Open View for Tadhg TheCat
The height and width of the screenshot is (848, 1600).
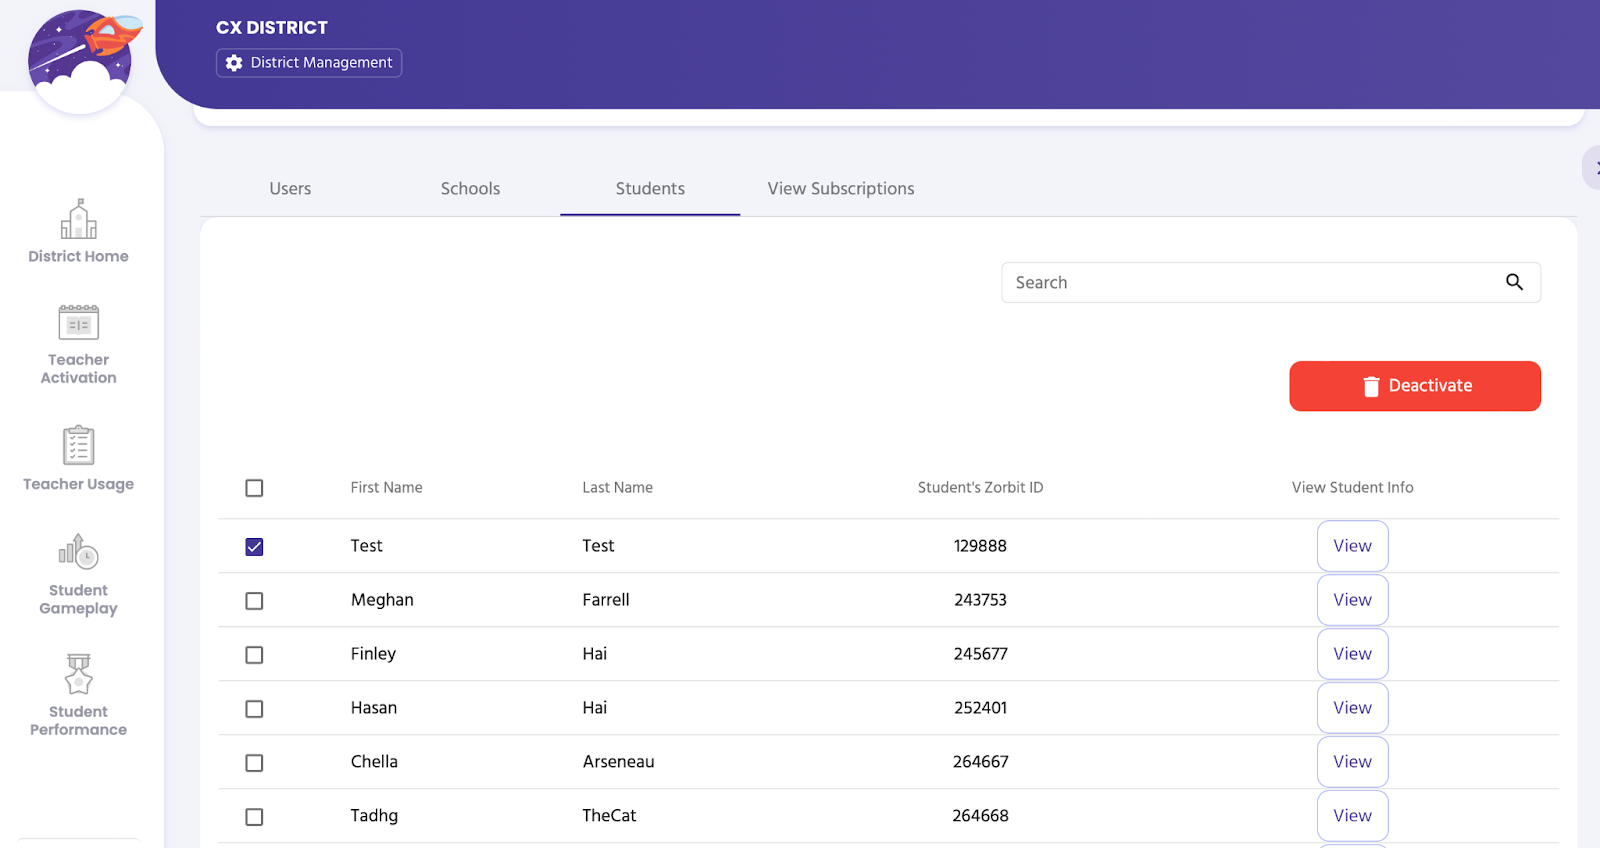[1352, 816]
